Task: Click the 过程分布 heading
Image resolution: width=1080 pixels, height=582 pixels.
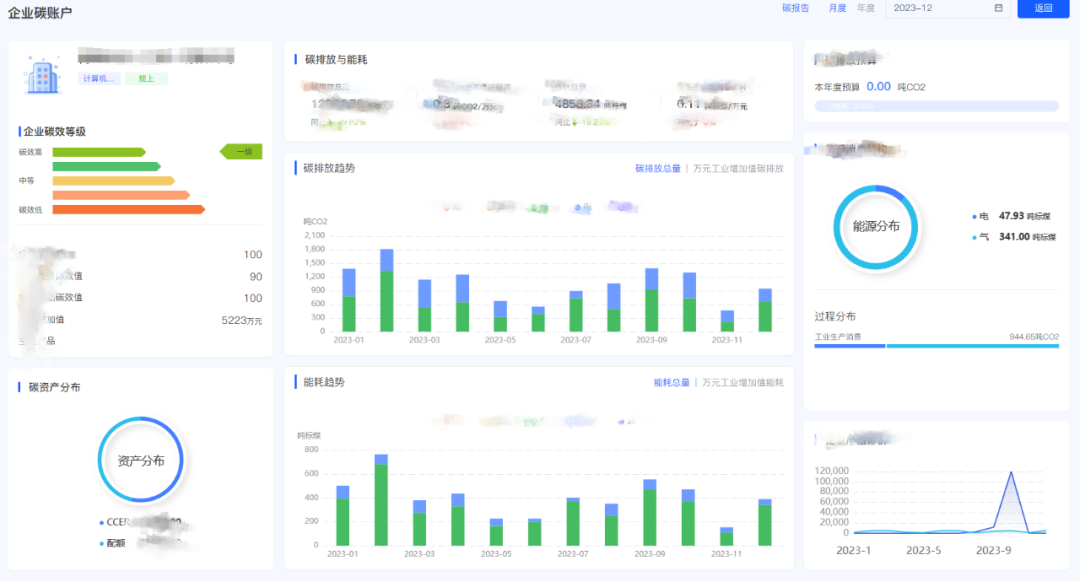Action: [835, 316]
